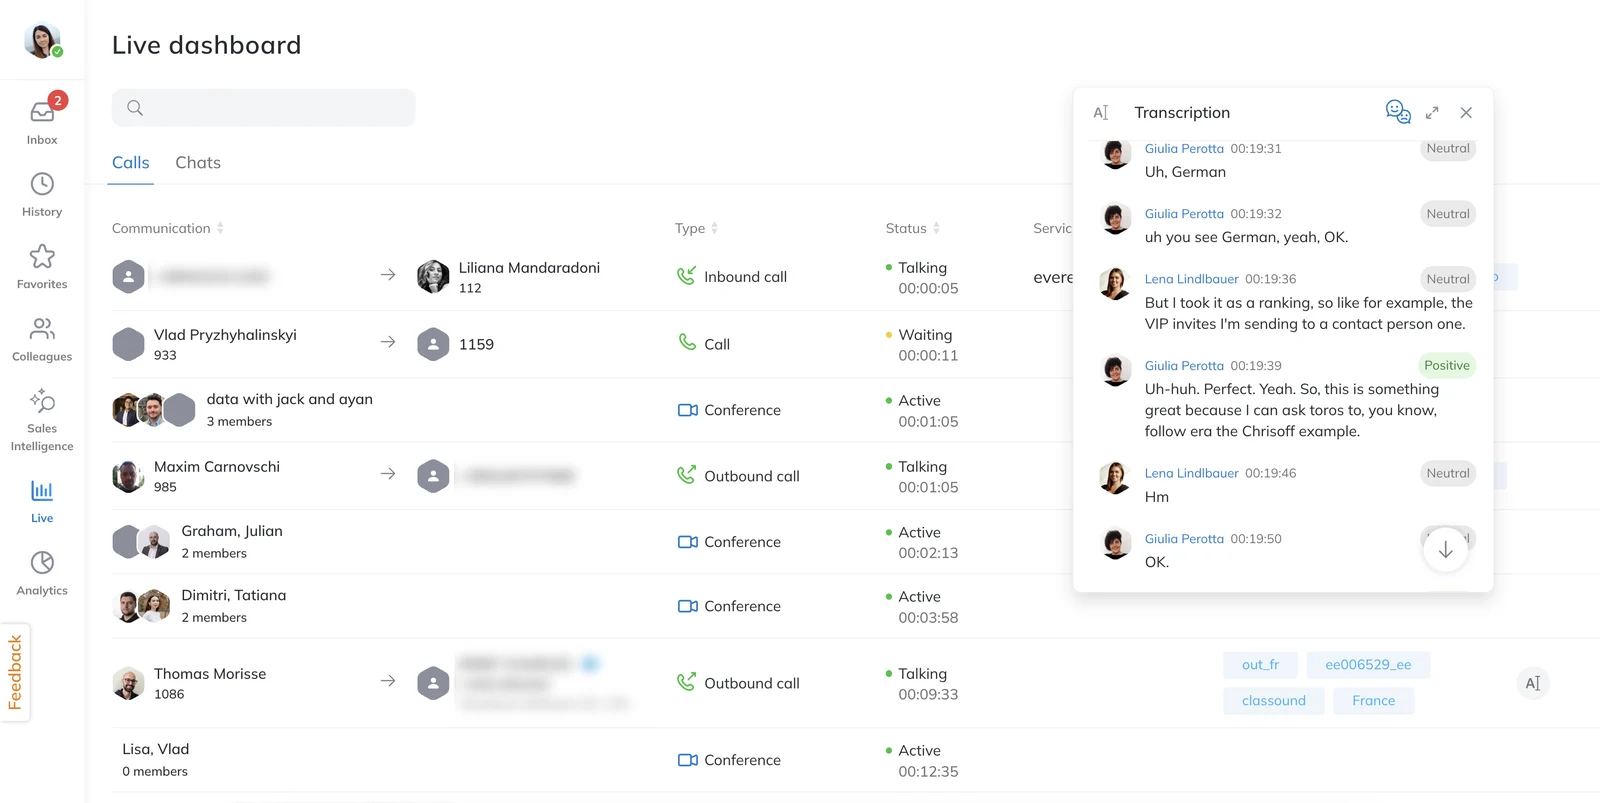Click Maxim Carnovschi name

tap(217, 467)
